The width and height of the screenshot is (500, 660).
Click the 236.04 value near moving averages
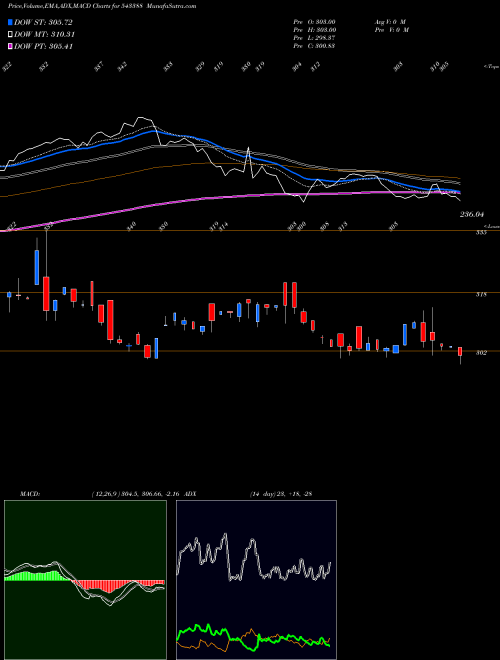[472, 215]
